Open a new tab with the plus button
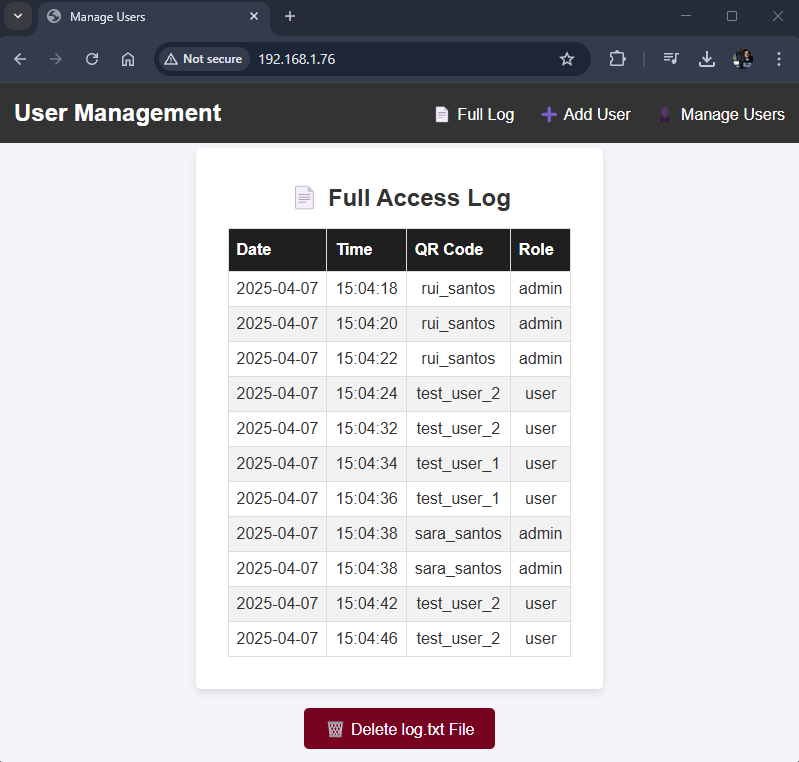Viewport: 799px width, 762px height. tap(290, 16)
